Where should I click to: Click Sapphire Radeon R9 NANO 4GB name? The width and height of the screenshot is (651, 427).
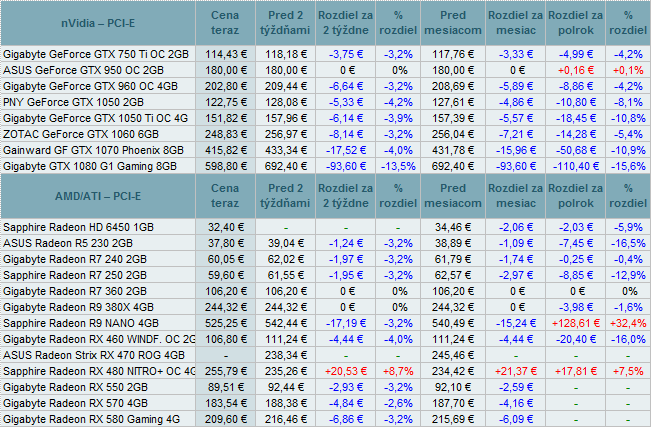pyautogui.click(x=81, y=323)
